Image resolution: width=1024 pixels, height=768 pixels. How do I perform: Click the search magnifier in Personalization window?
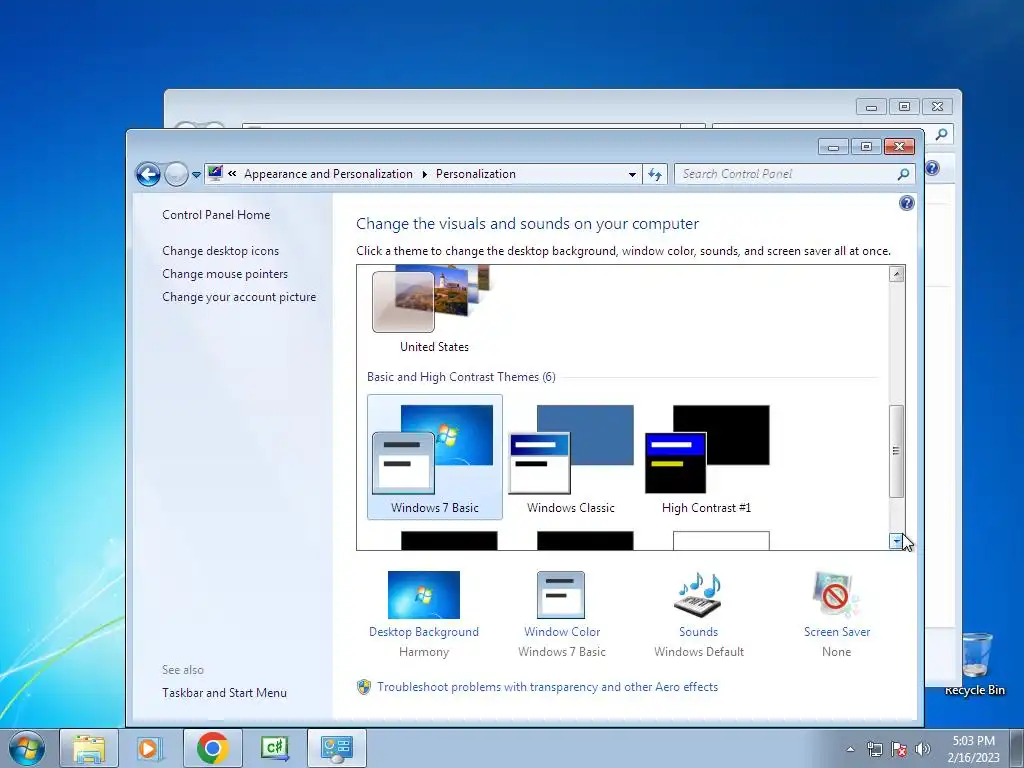pos(903,174)
